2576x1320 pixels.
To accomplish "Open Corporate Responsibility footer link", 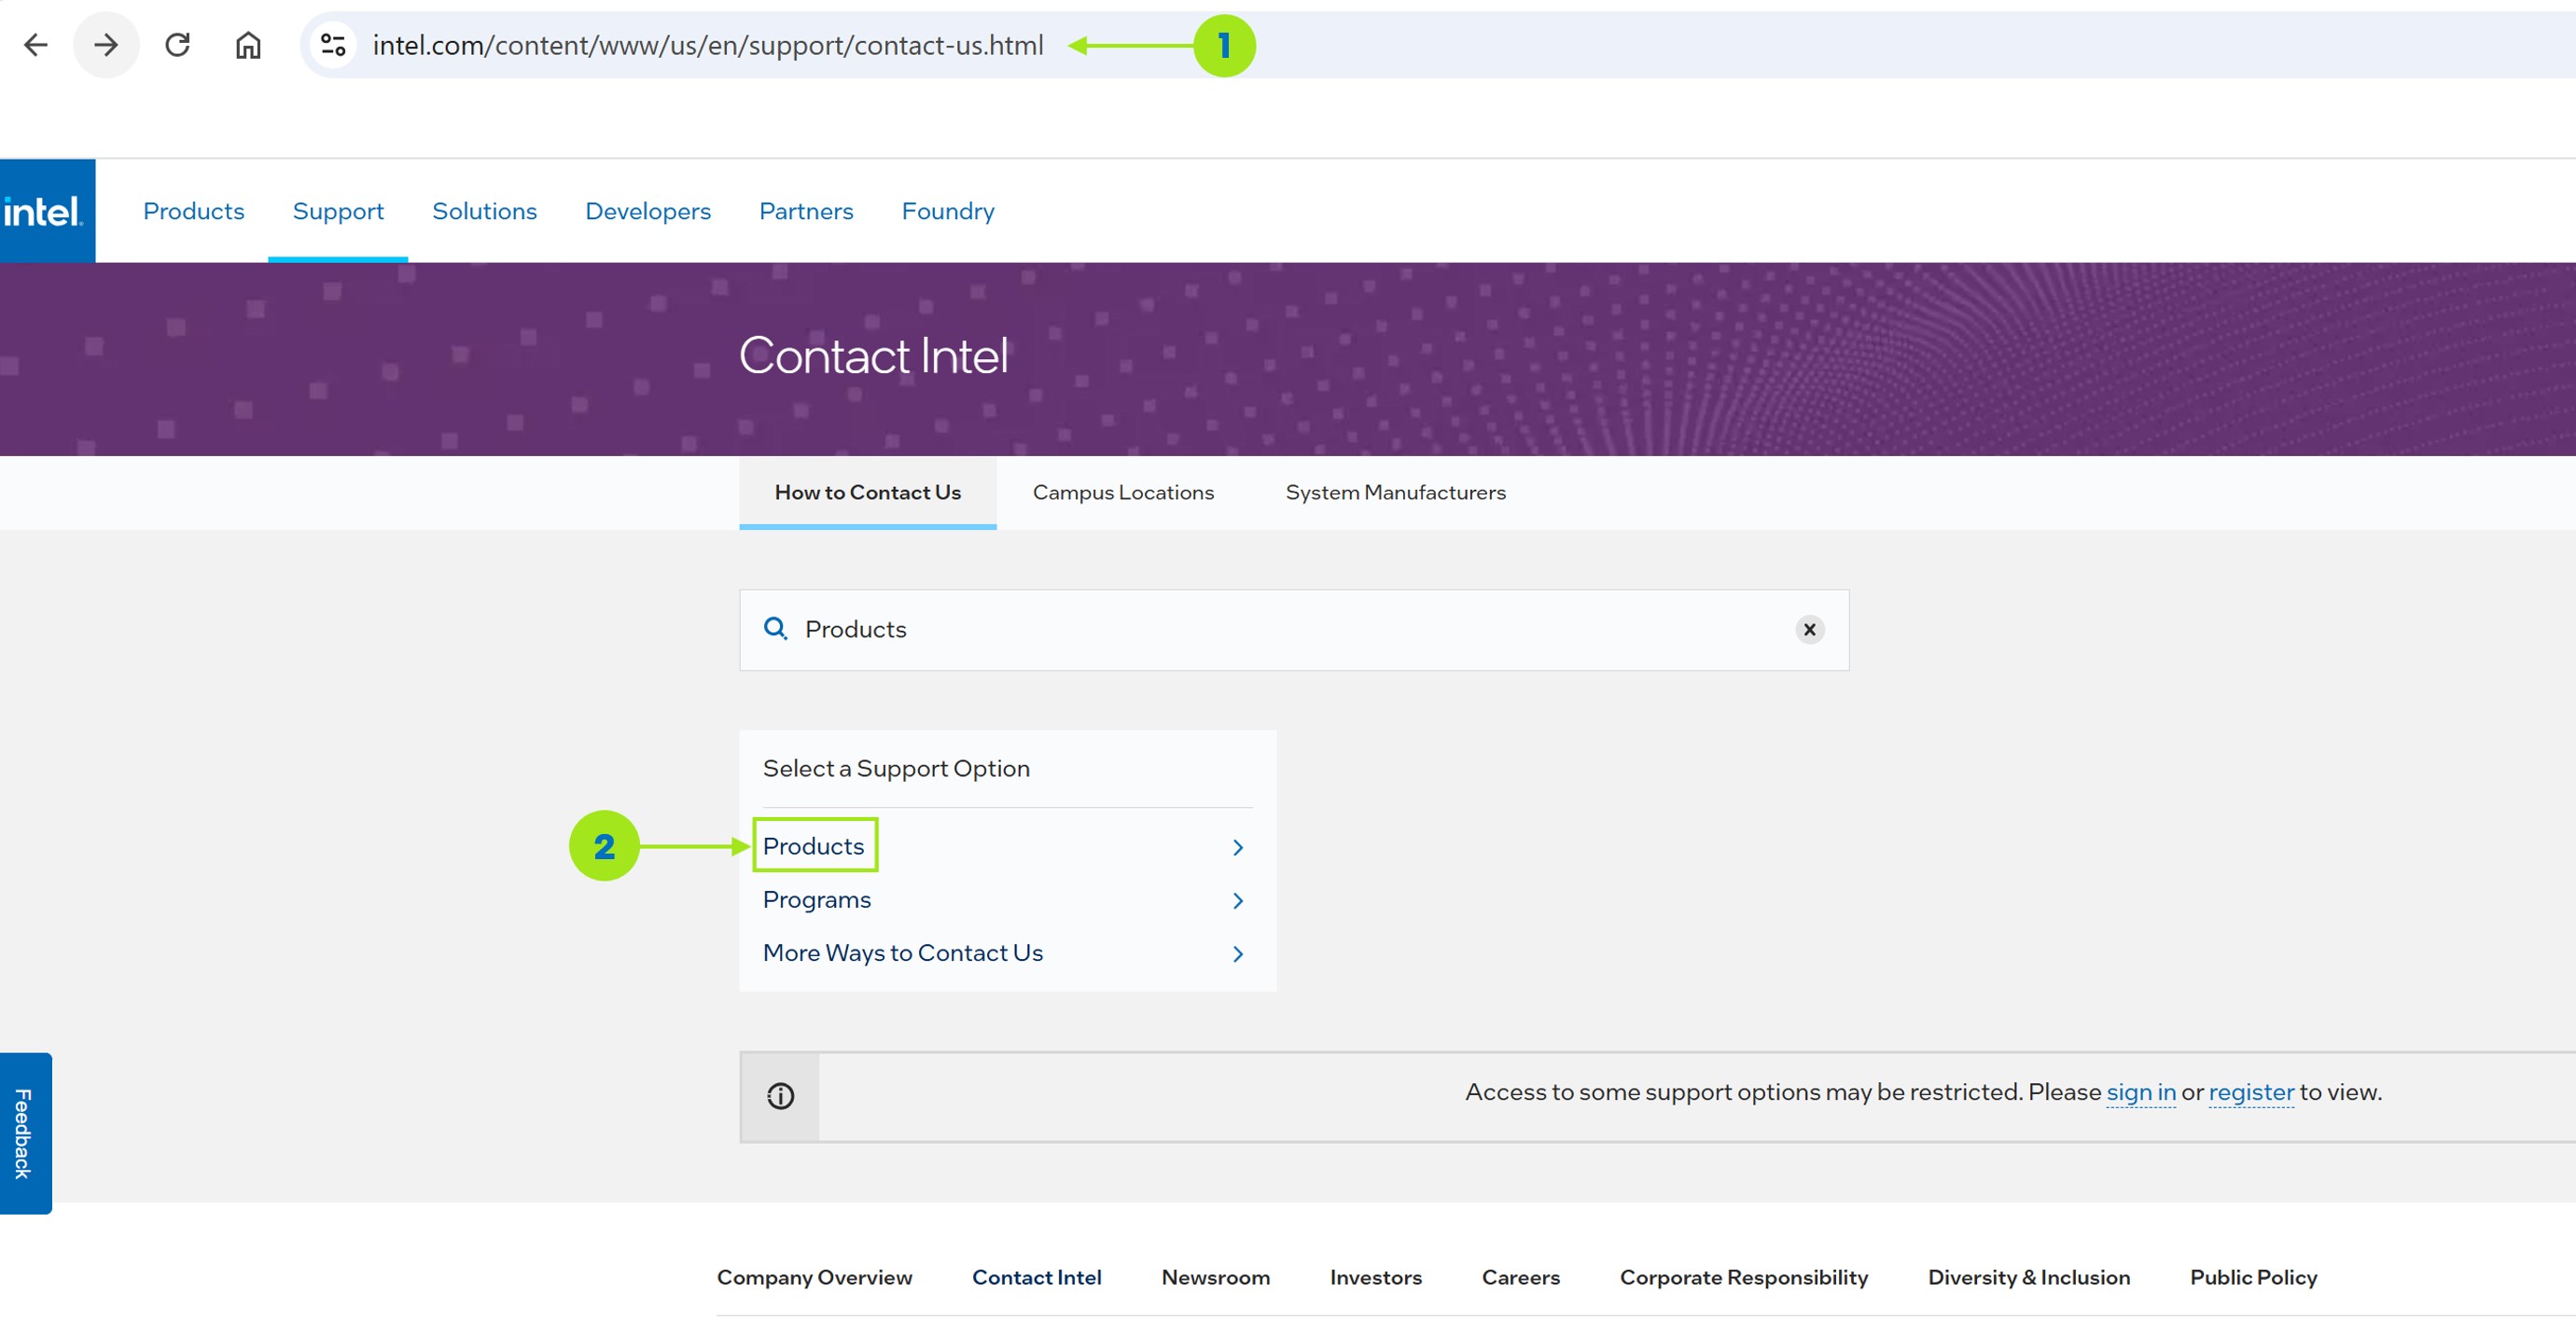I will (x=1743, y=1277).
